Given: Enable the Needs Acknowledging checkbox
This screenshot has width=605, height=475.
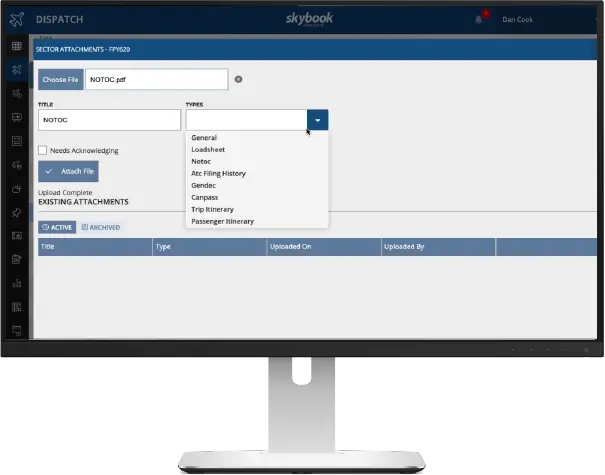Looking at the screenshot, I should [x=42, y=150].
